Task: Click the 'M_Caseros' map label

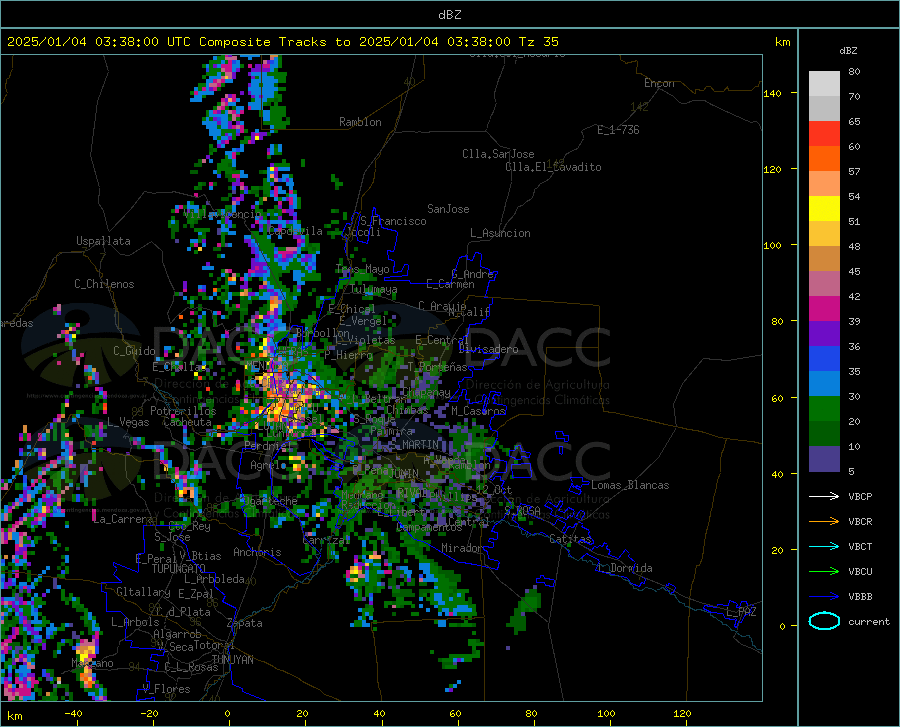Action: 478,411
